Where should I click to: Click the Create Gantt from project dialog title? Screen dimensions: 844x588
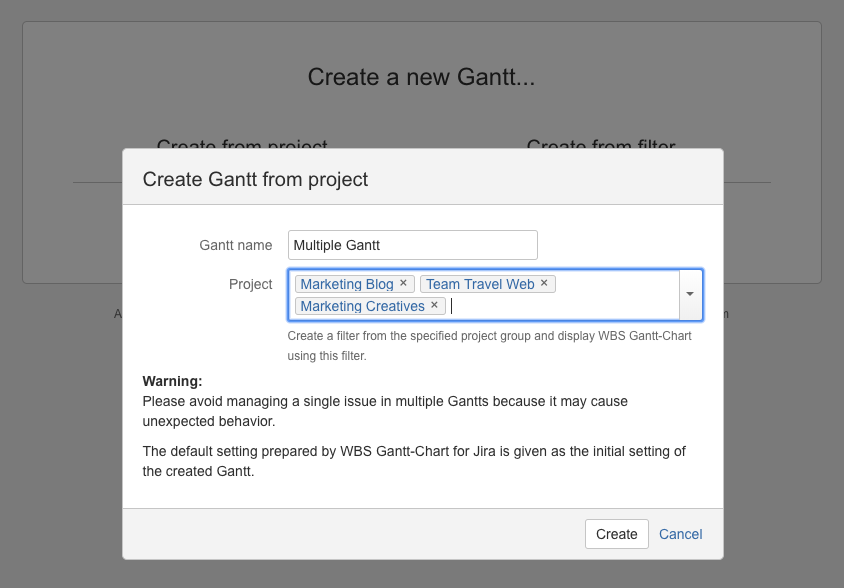click(254, 179)
